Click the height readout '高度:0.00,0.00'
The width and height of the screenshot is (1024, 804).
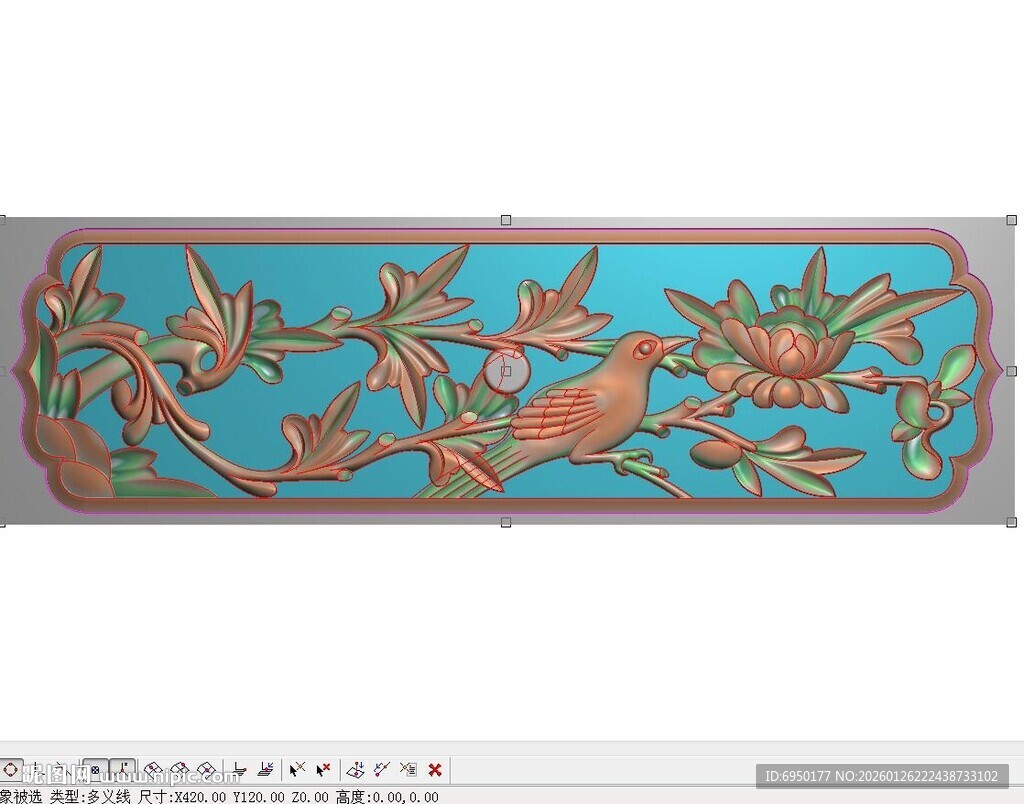coord(387,797)
